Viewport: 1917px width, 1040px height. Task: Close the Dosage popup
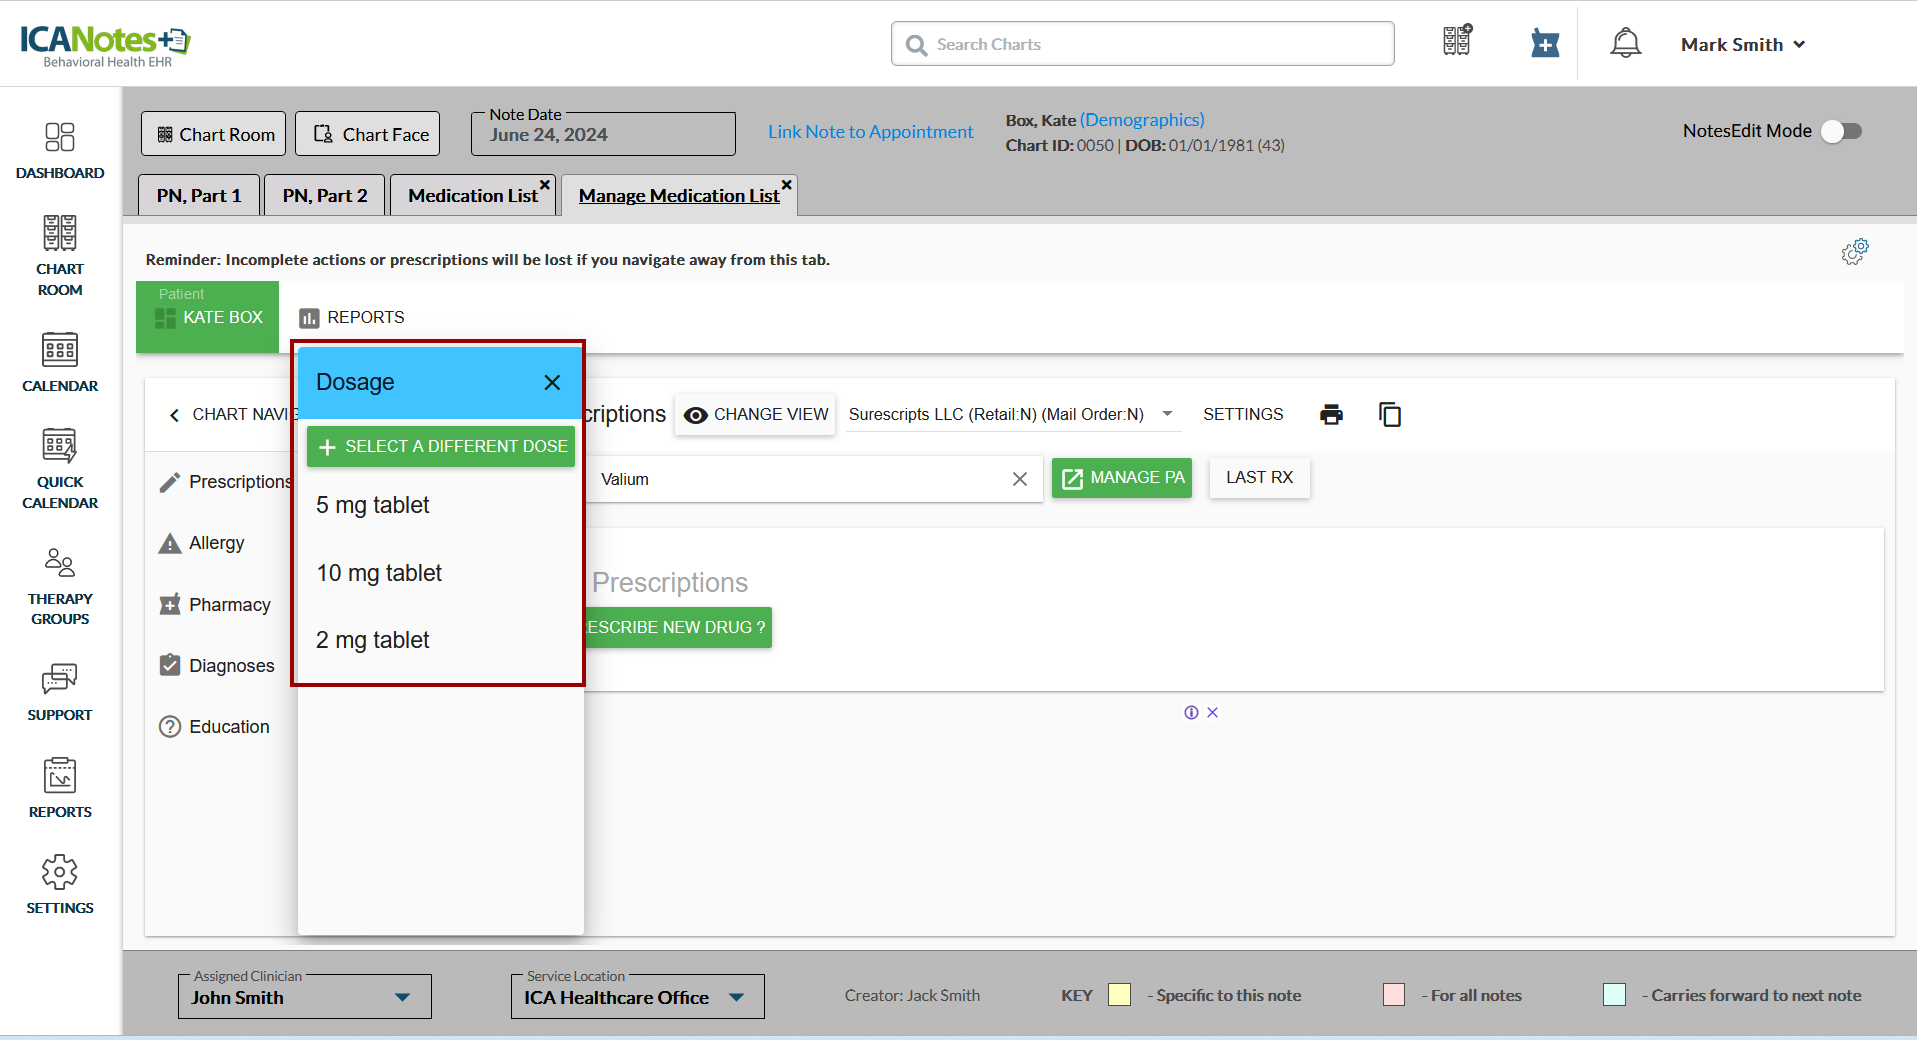tap(552, 383)
